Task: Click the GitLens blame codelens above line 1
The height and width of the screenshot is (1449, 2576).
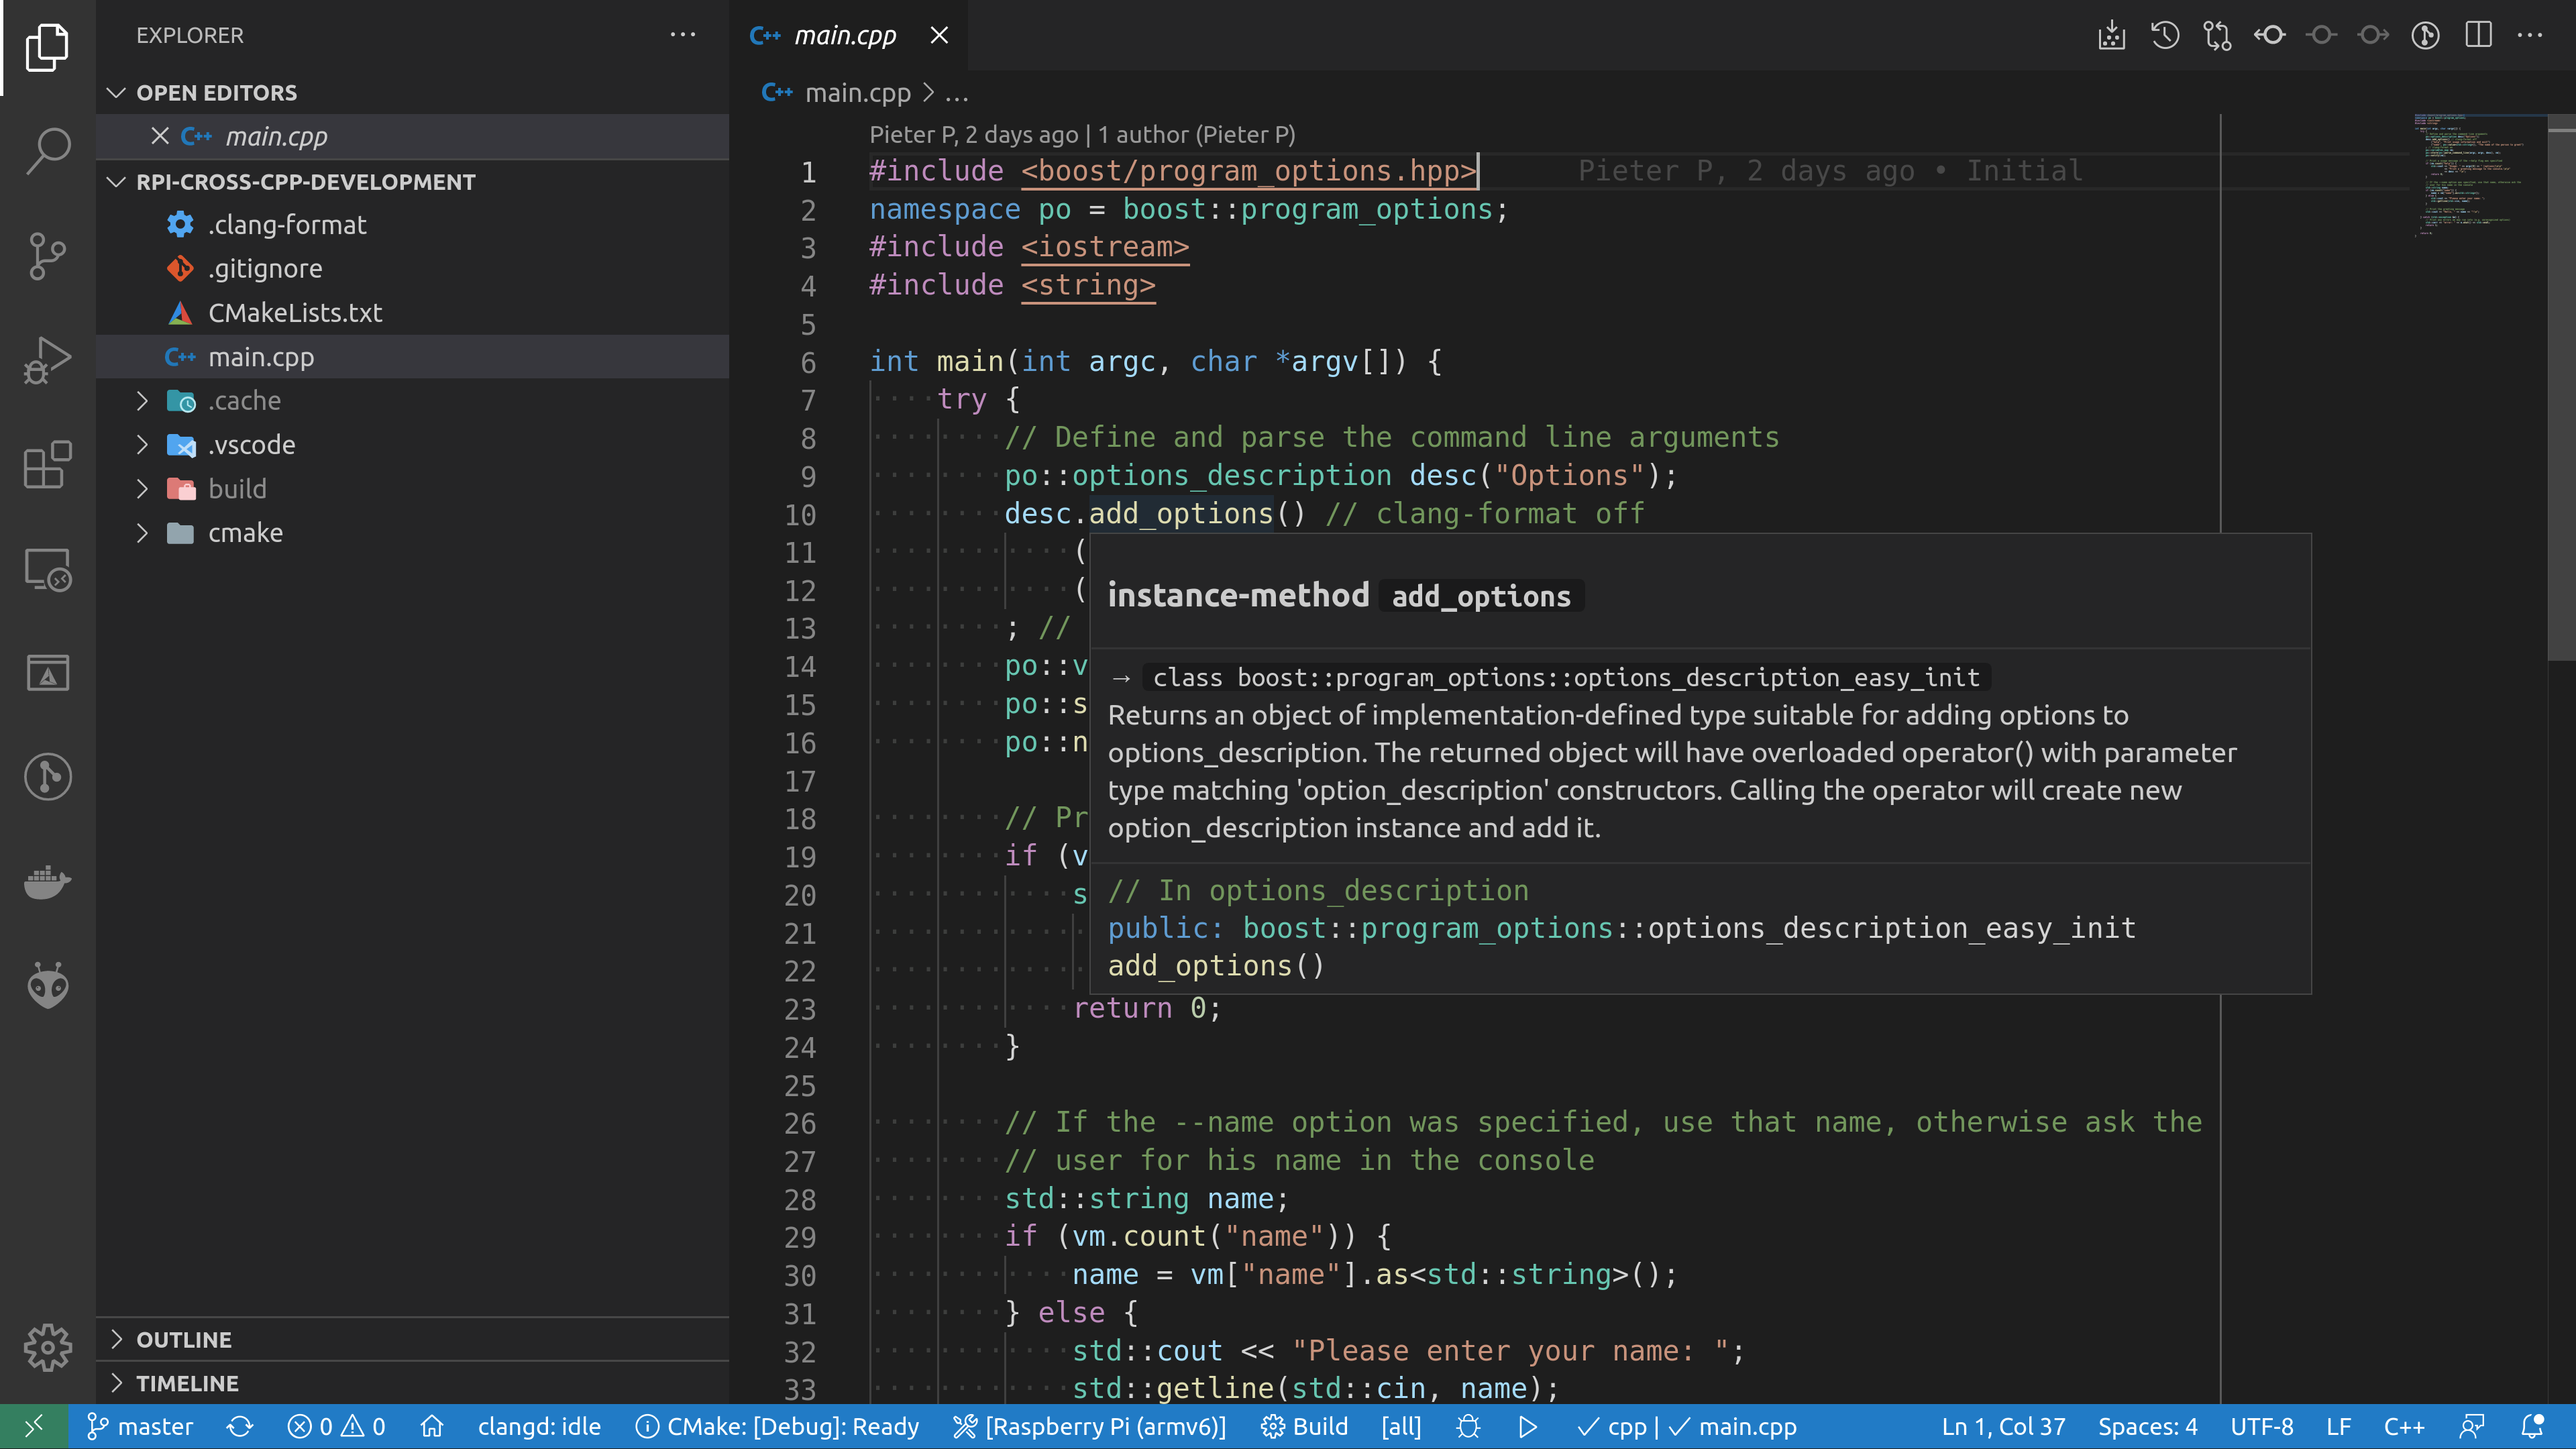Action: (x=1082, y=134)
